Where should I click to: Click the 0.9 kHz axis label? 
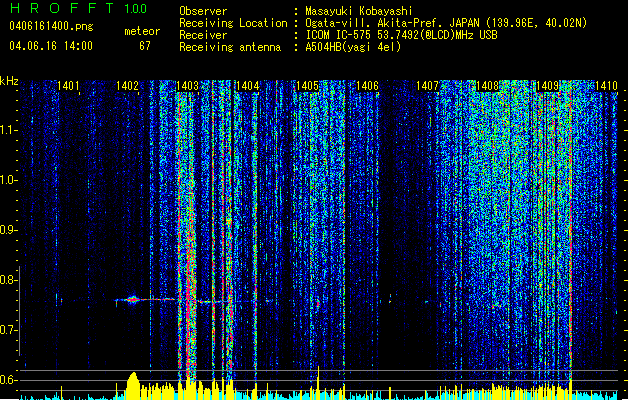(x=8, y=230)
